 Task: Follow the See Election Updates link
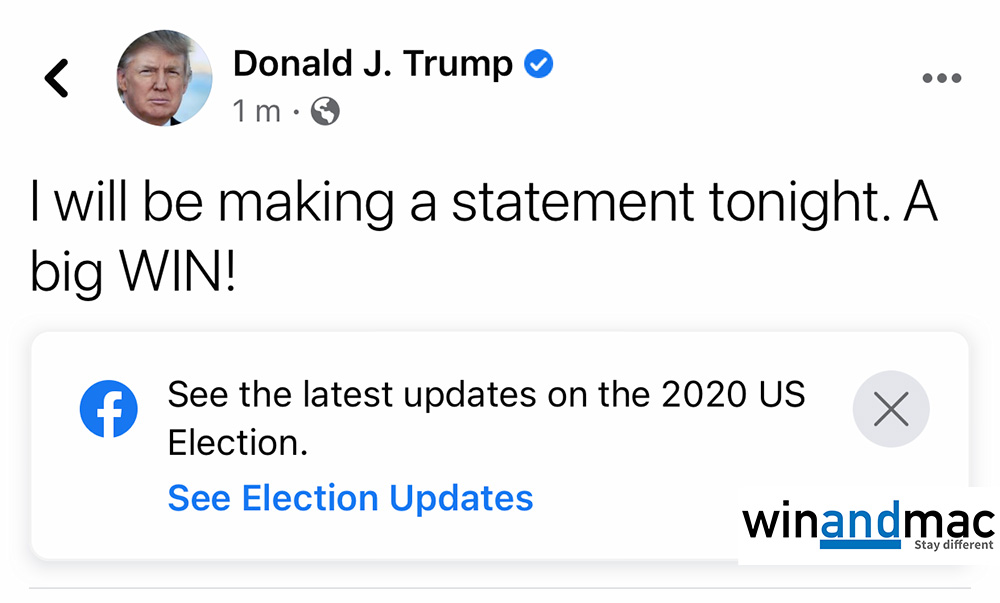350,497
